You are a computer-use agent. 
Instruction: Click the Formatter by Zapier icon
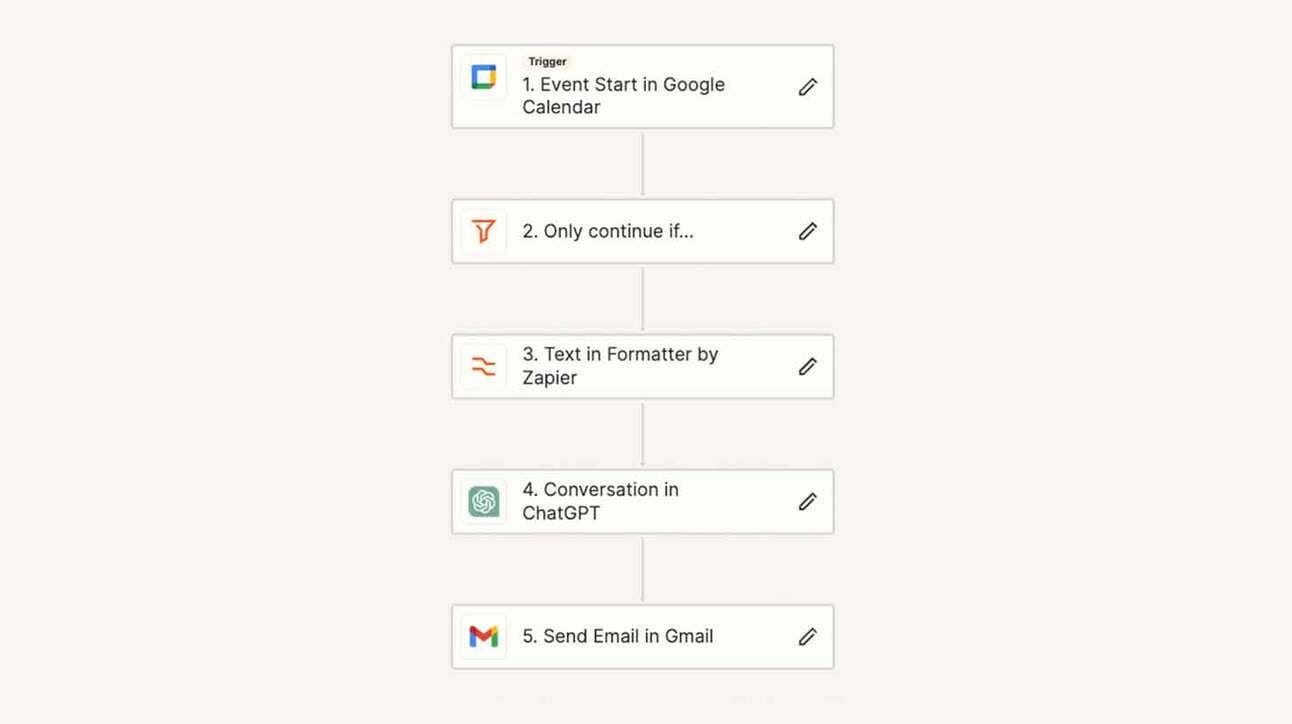[484, 366]
